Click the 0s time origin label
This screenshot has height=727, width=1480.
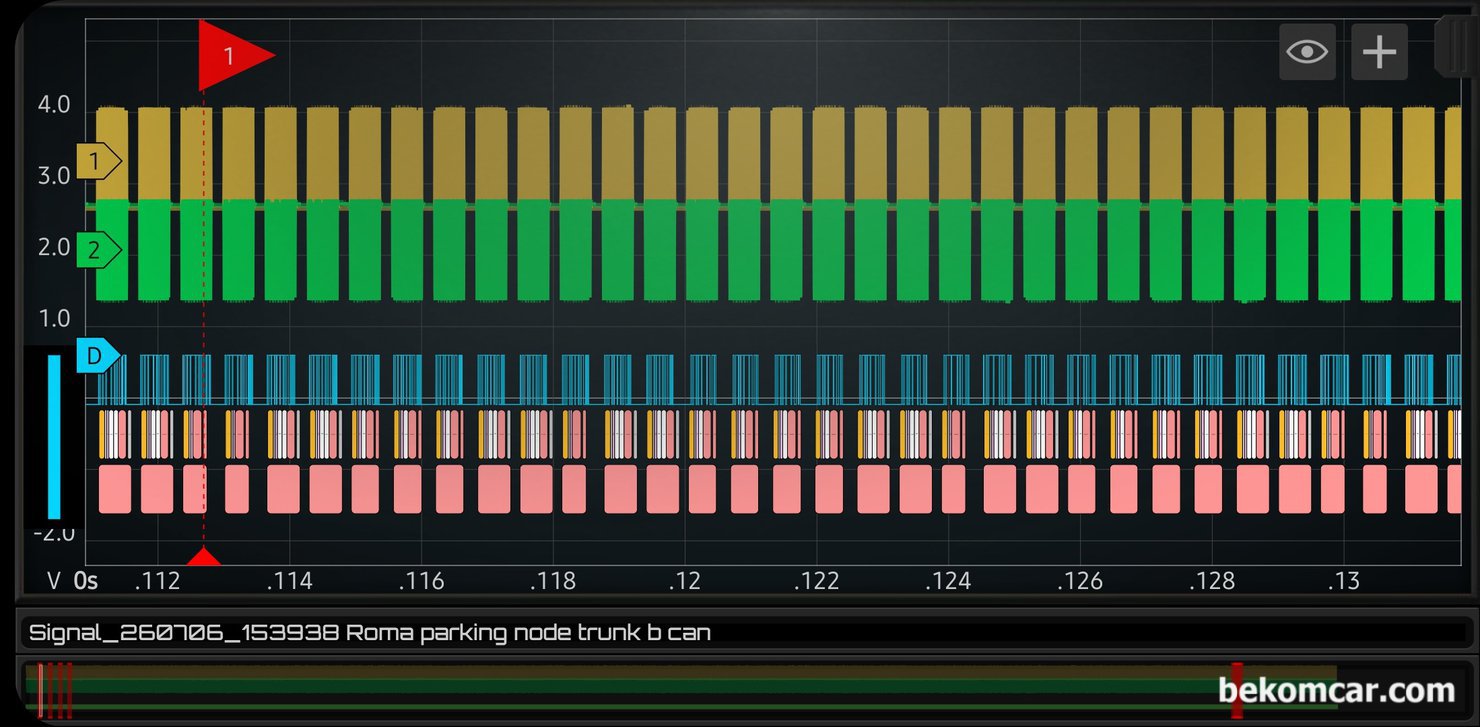87,581
